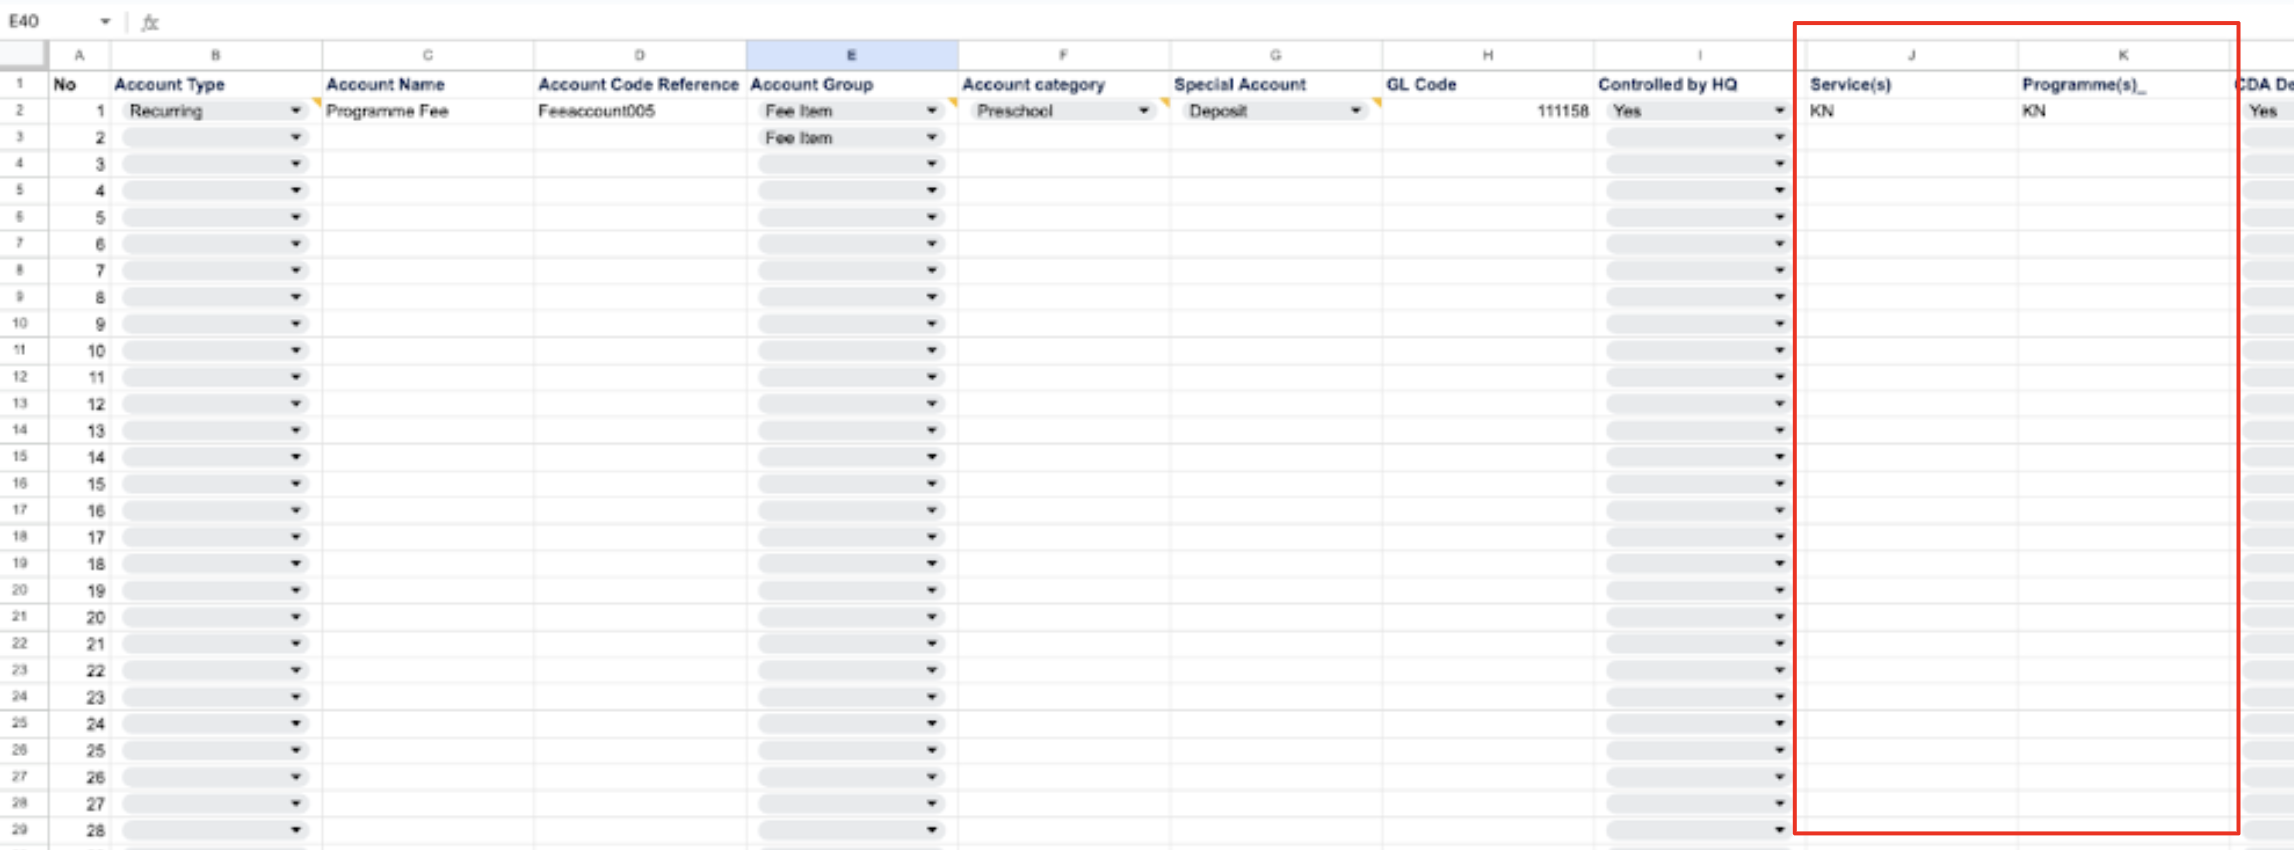Screen dimensions: 2294x850
Task: Open the Fee Item dropdown in row 3
Action: click(931, 138)
